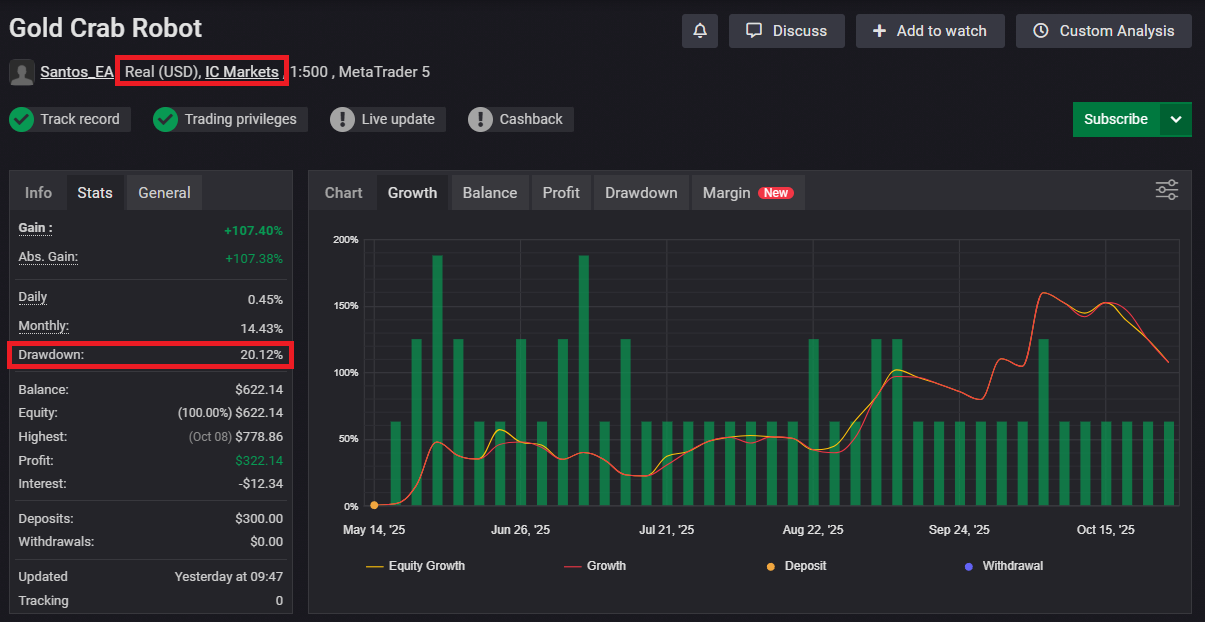Click the notification bell icon
Image resolution: width=1205 pixels, height=622 pixels.
pos(699,30)
